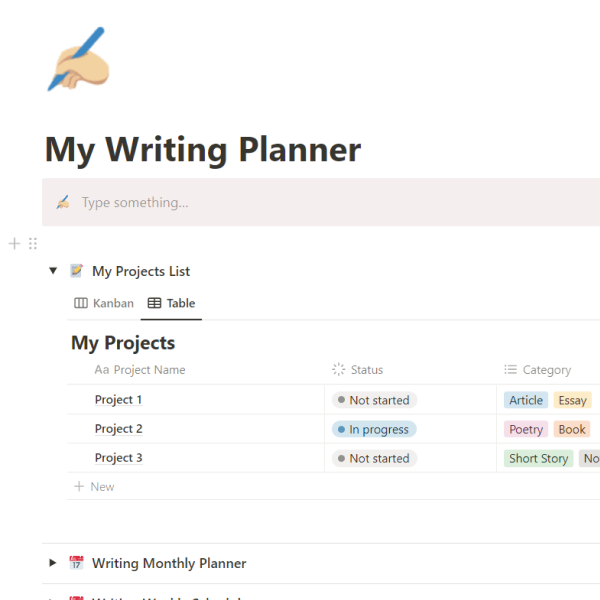Open the Not started status for Project 1
The width and height of the screenshot is (600, 600).
374,400
